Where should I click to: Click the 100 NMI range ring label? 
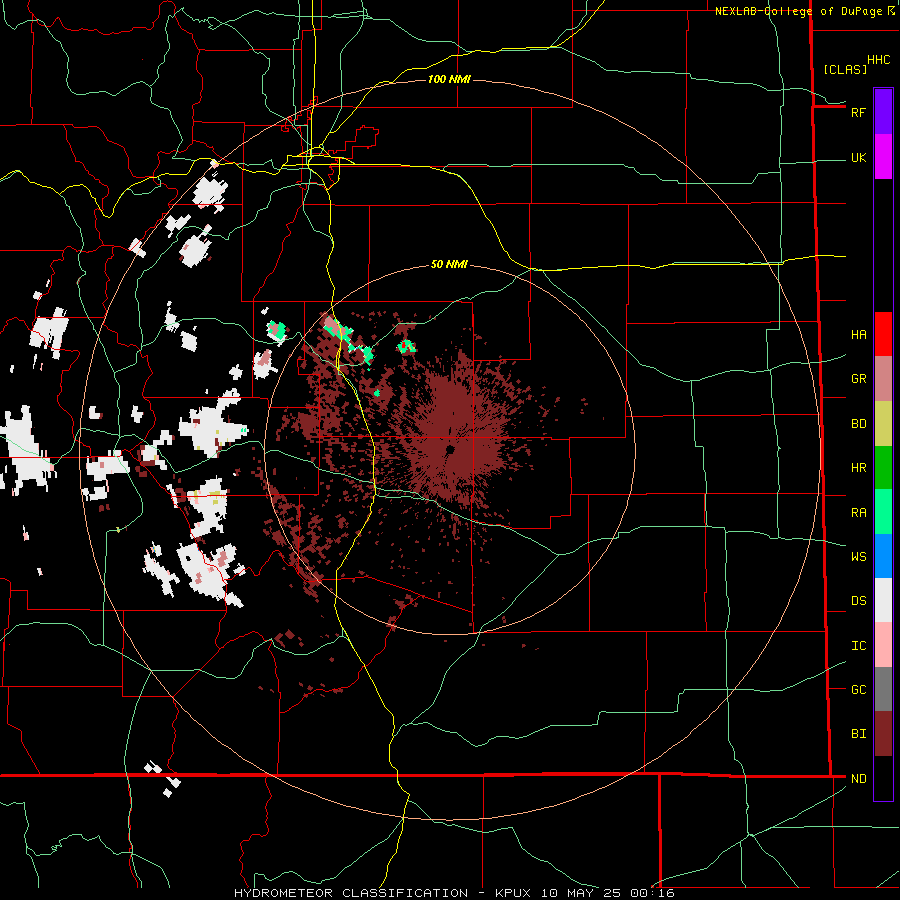pos(449,79)
